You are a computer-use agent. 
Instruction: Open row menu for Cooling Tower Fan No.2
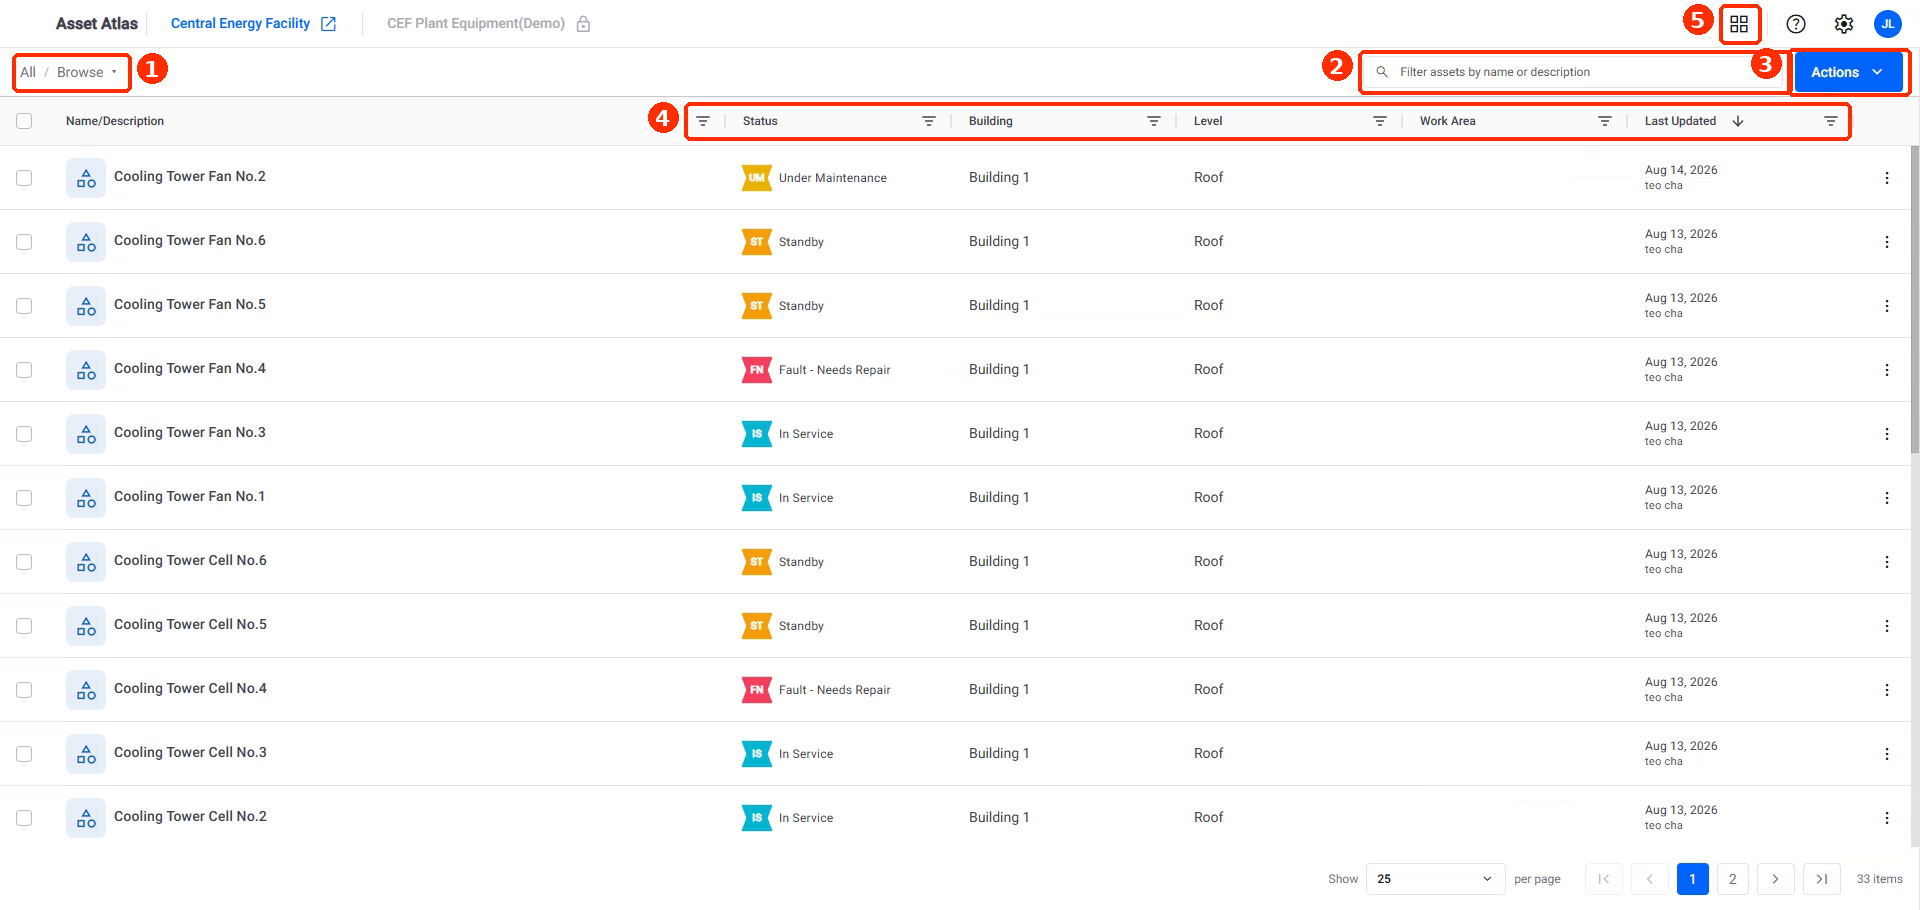[1887, 178]
